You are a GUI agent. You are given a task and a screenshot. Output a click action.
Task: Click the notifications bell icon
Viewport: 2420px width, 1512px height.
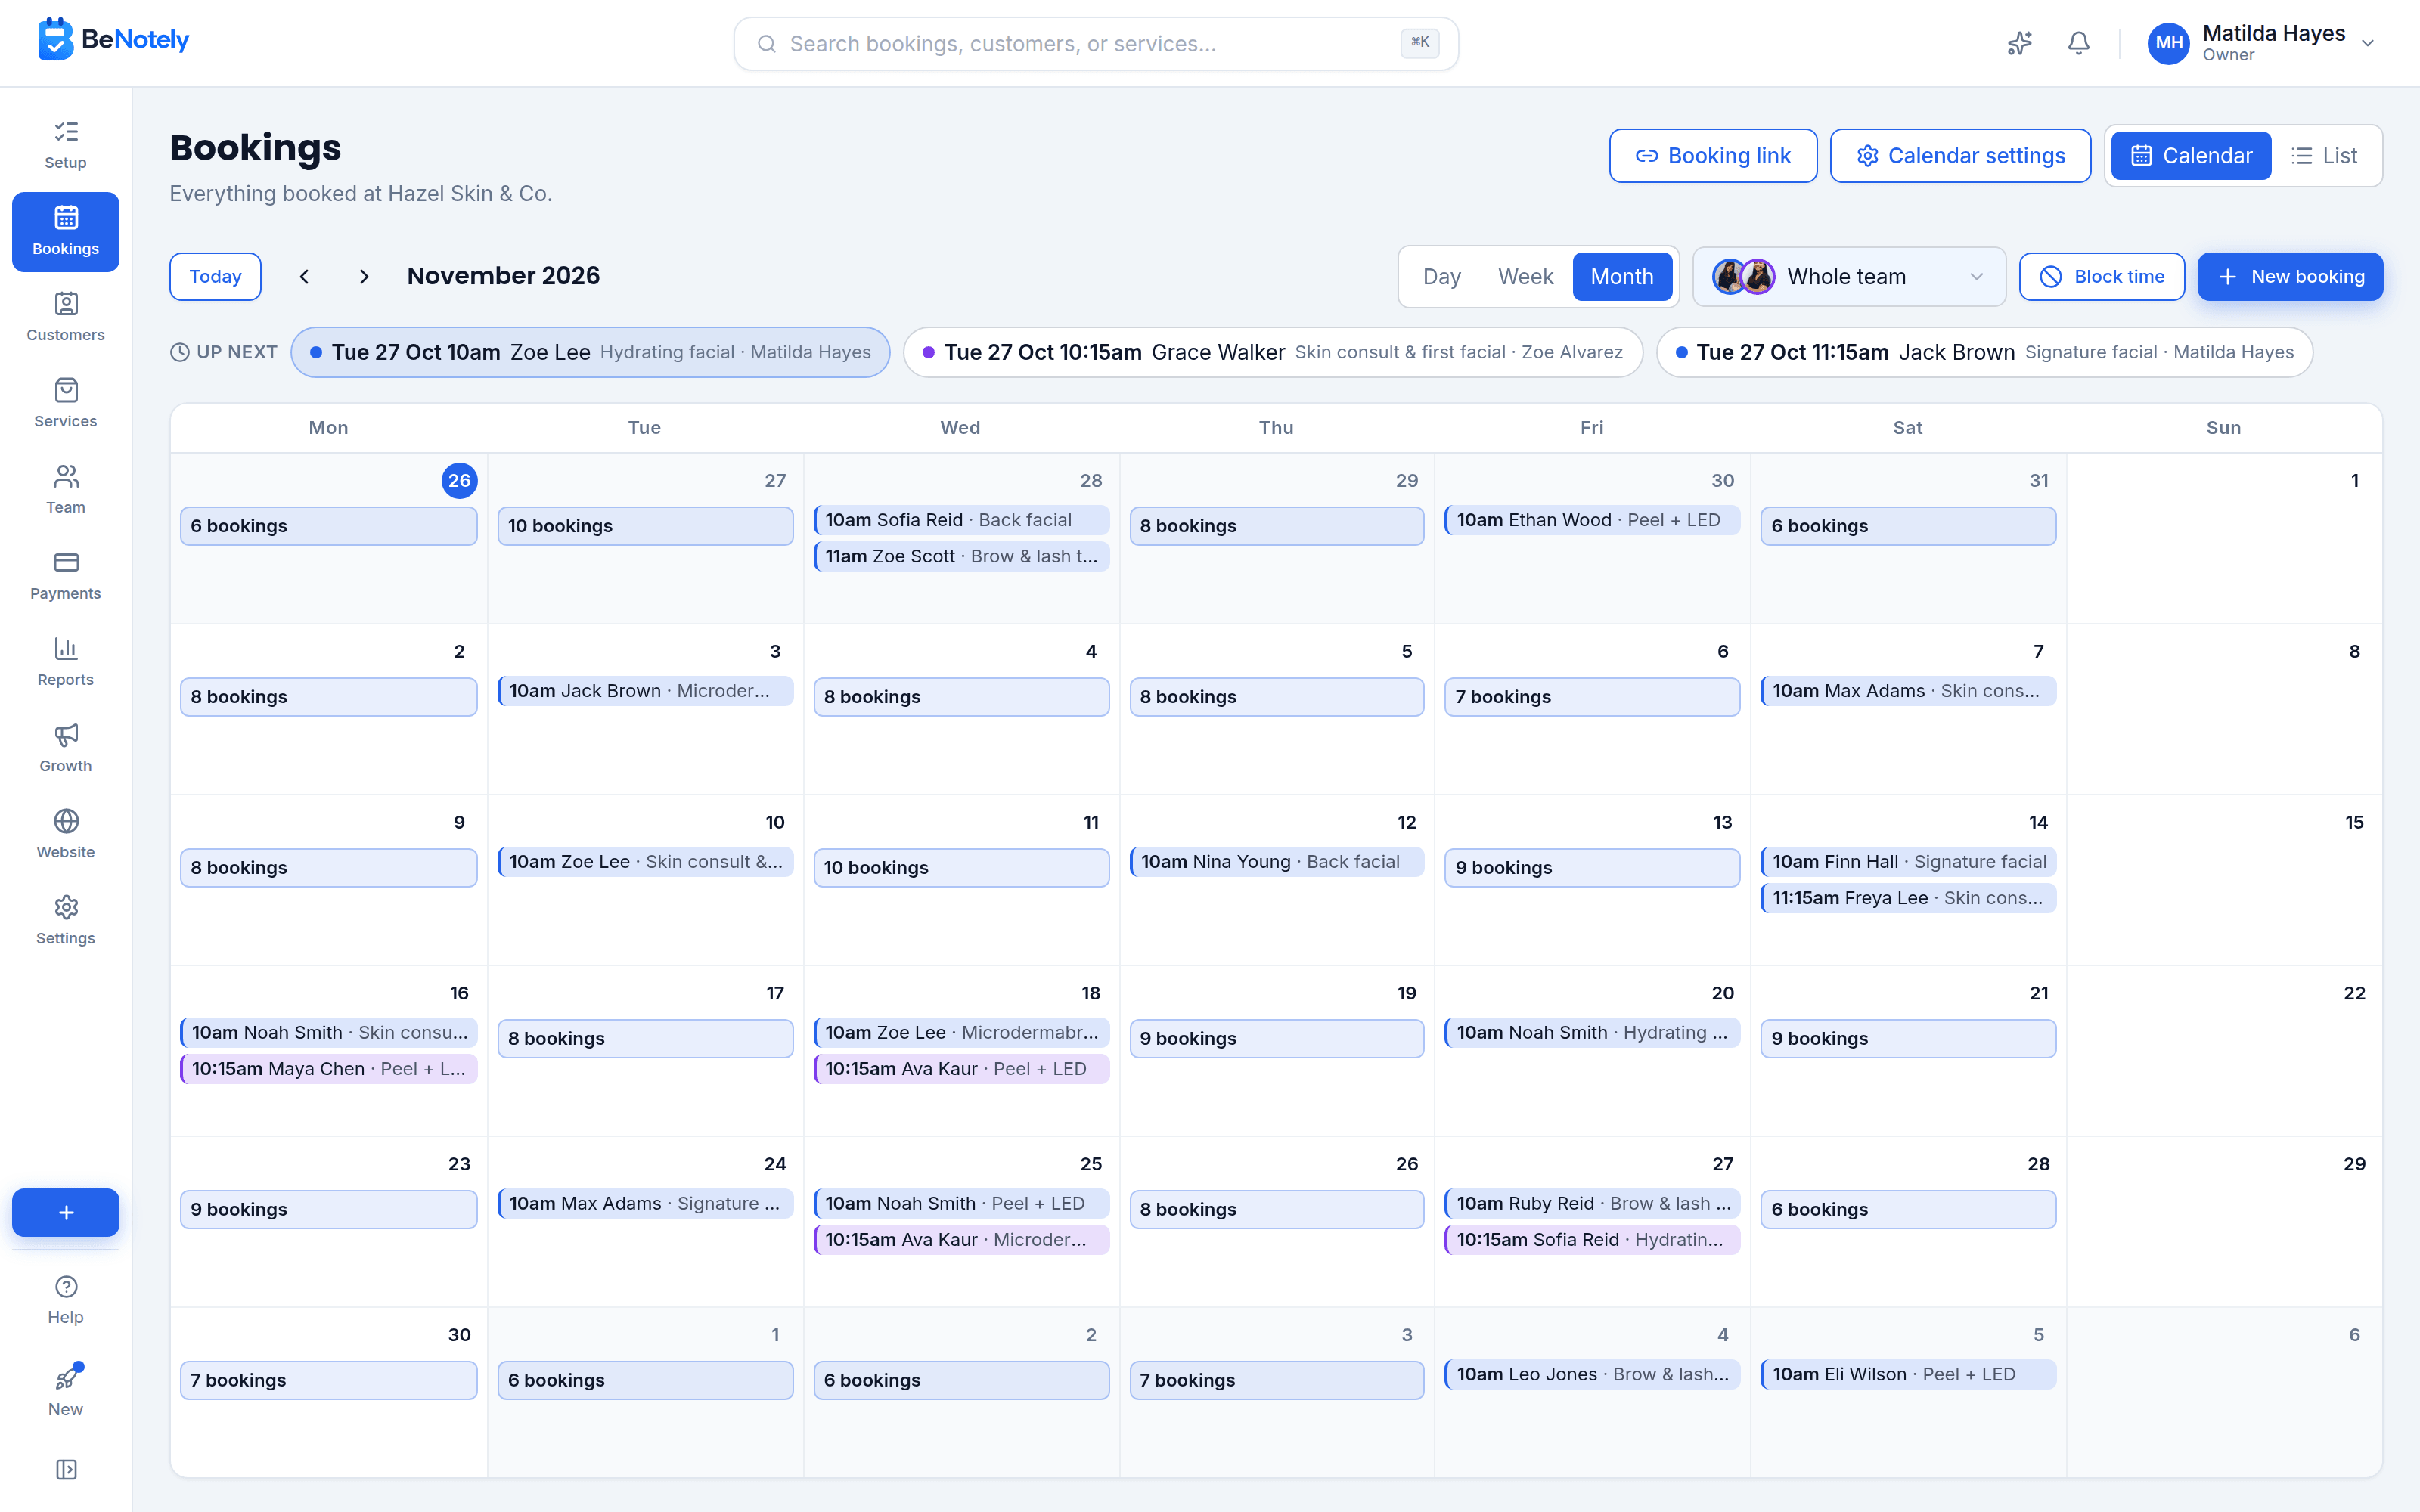2078,43
